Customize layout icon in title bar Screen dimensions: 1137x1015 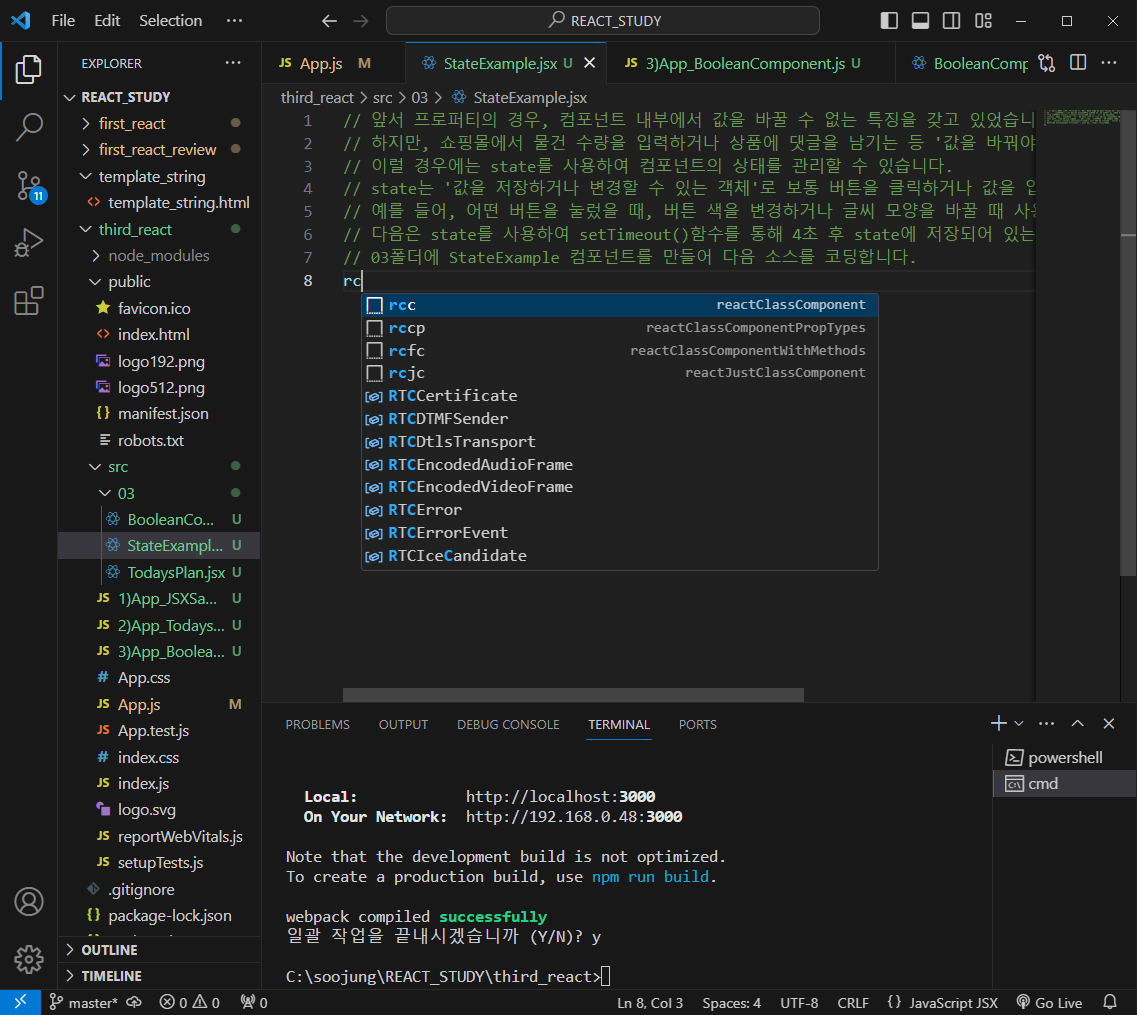coord(983,21)
